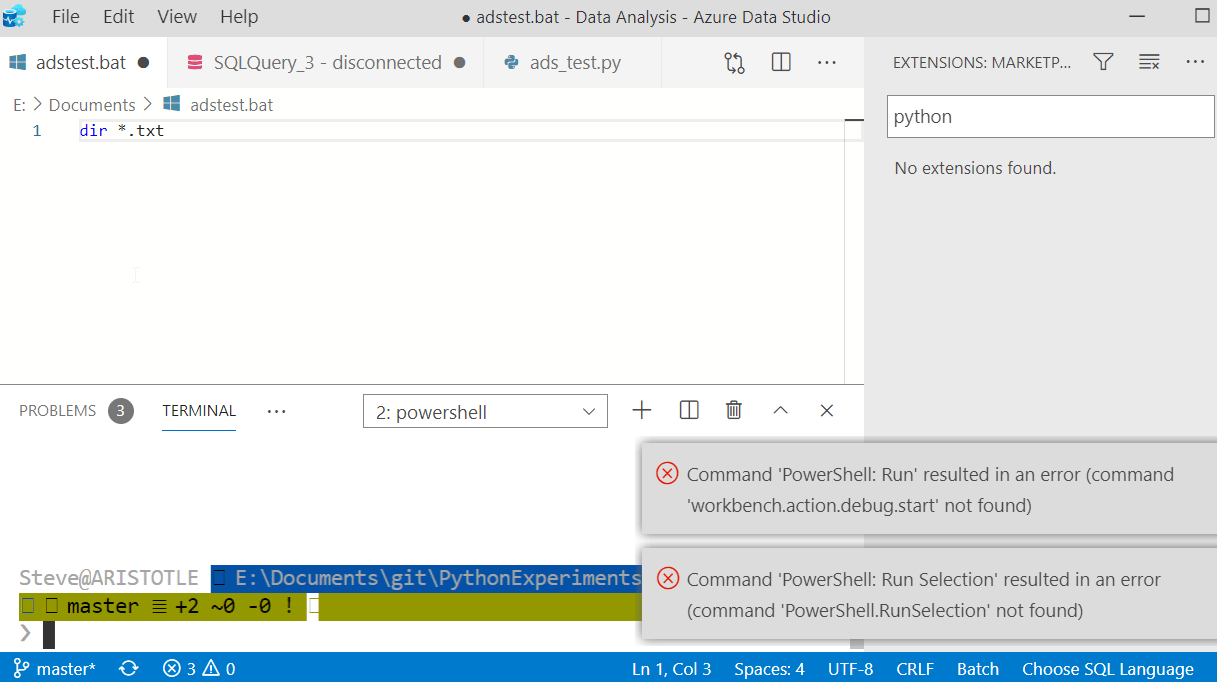1217x682 pixels.
Task: Click 'Ln 1, Col 3' cursor position
Action: (x=671, y=669)
